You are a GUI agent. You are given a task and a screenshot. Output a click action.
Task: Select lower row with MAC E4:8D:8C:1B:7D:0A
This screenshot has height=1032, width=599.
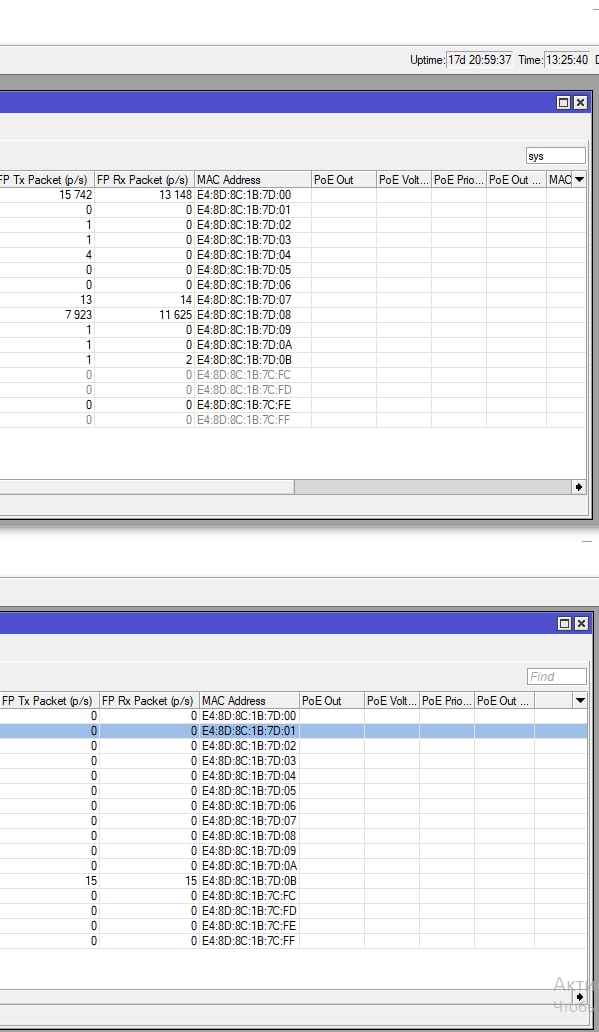(294, 865)
